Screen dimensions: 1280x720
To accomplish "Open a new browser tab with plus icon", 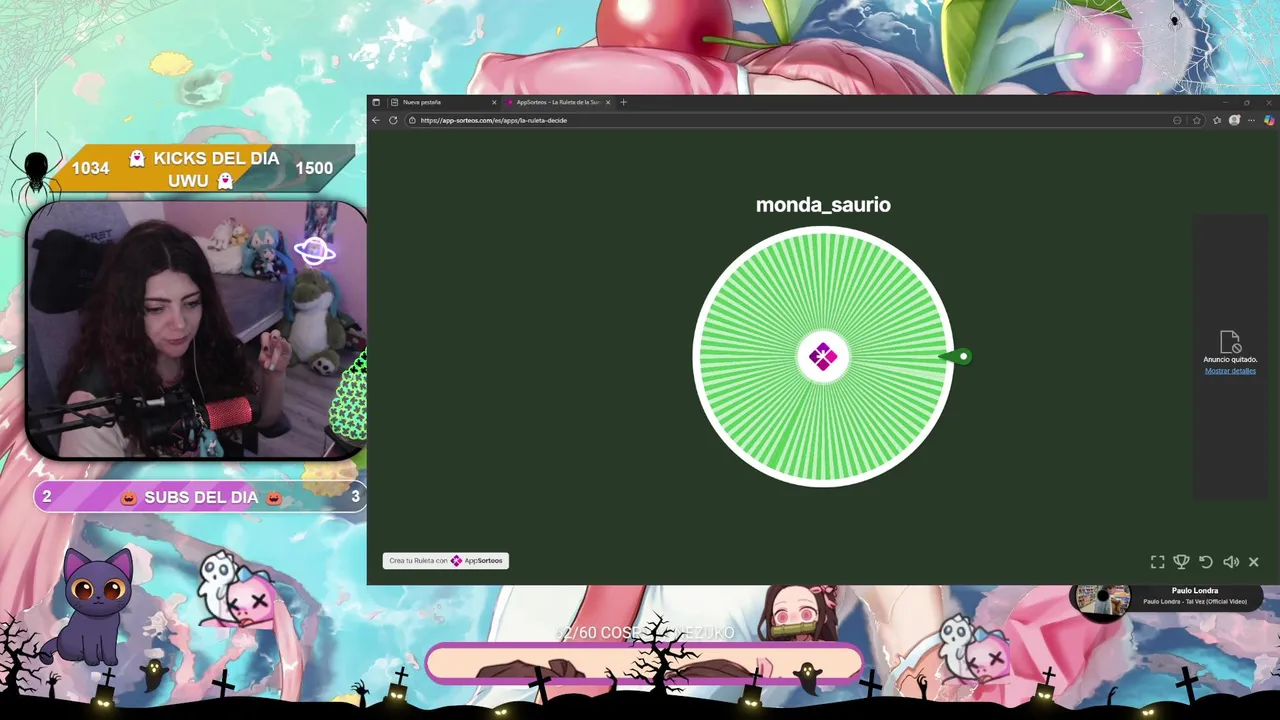I will (x=623, y=102).
